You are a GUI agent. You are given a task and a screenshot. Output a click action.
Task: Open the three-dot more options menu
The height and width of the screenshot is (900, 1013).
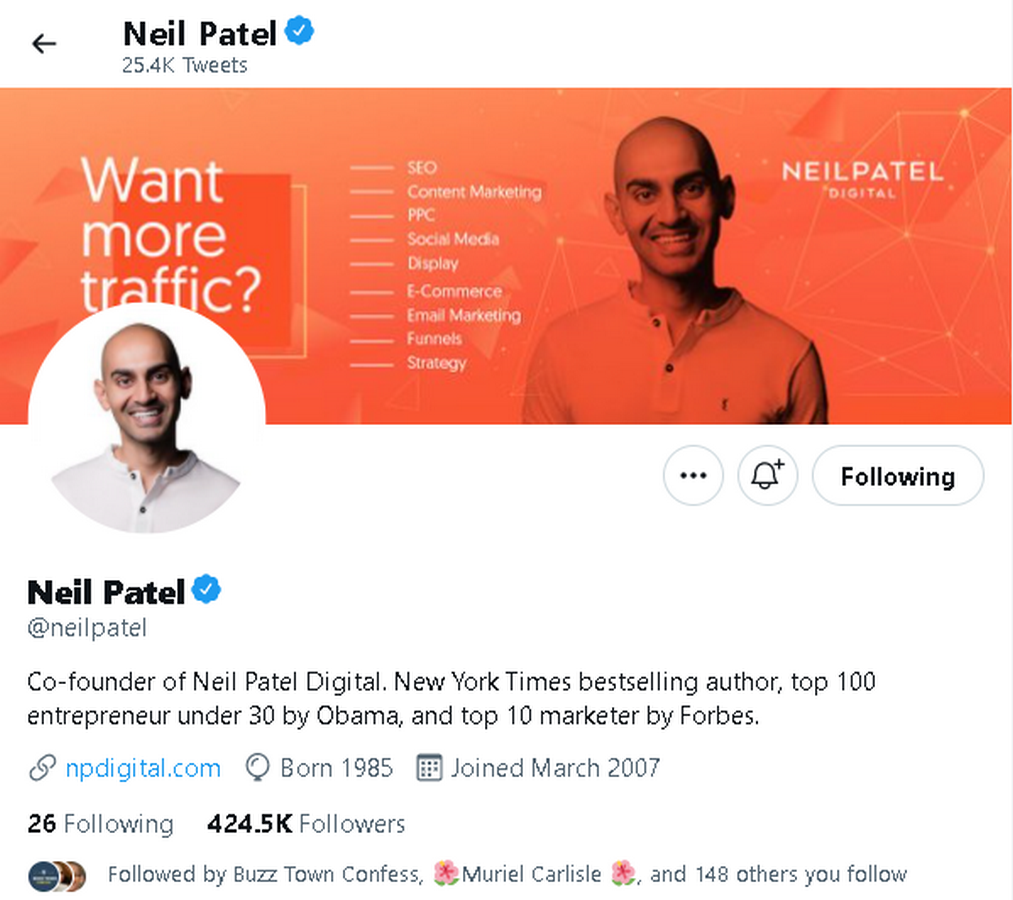point(693,476)
